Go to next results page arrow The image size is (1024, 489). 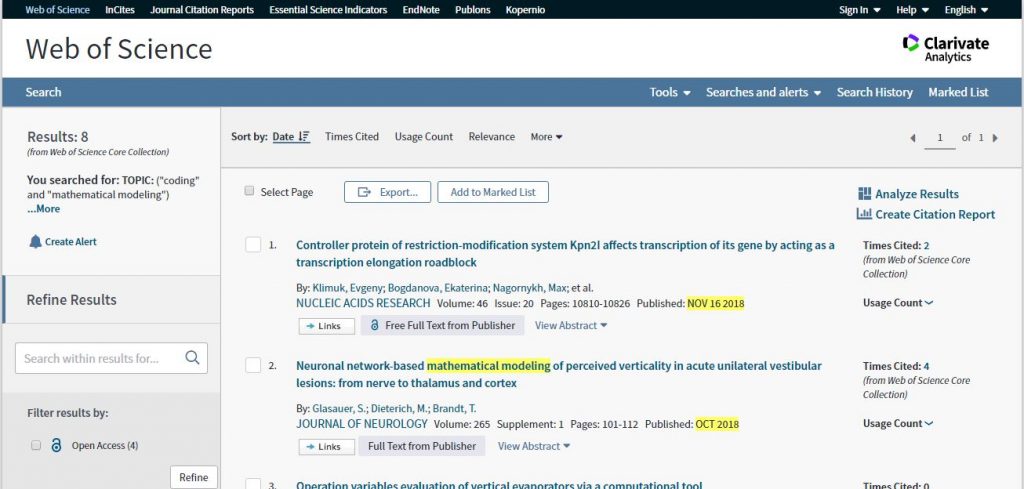[x=995, y=138]
